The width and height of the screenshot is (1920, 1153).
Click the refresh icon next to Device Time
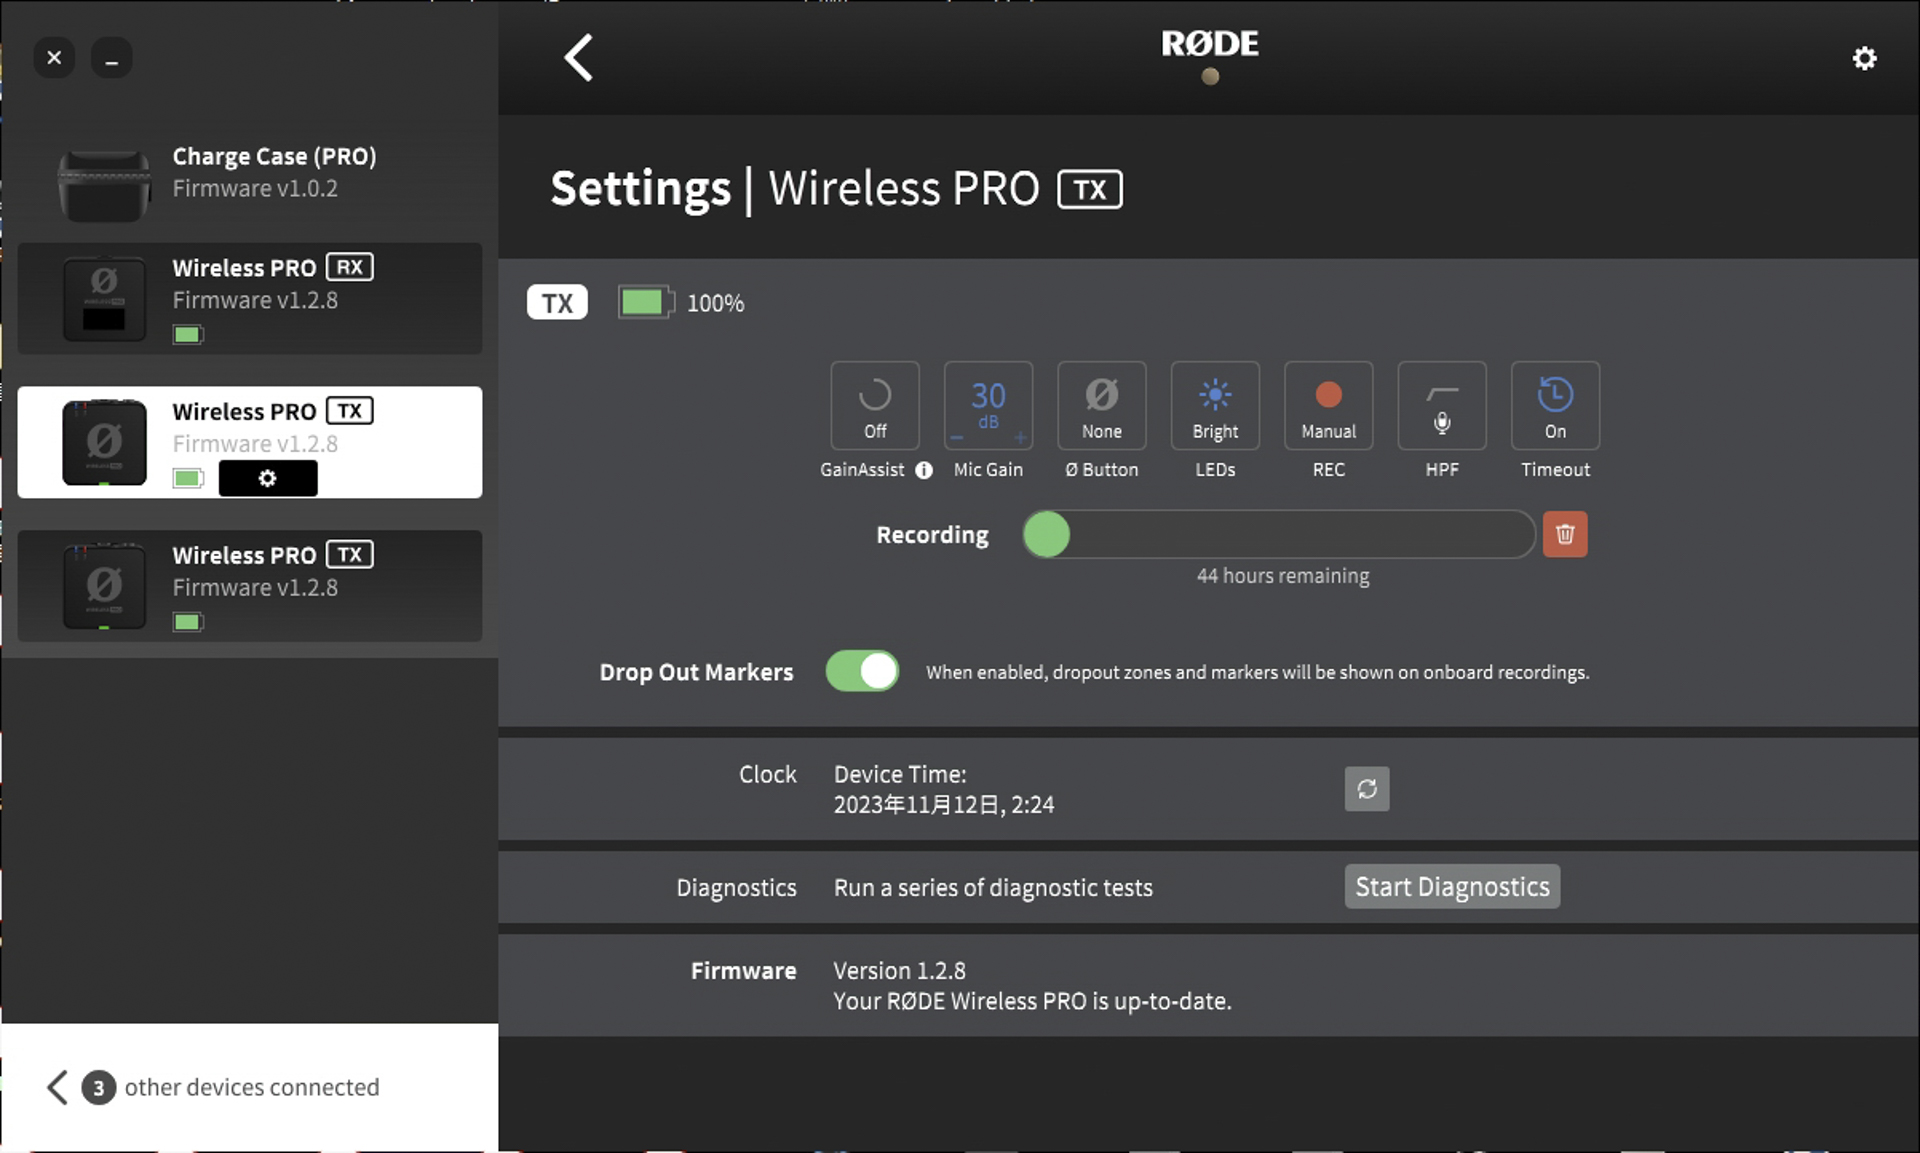[x=1366, y=789]
